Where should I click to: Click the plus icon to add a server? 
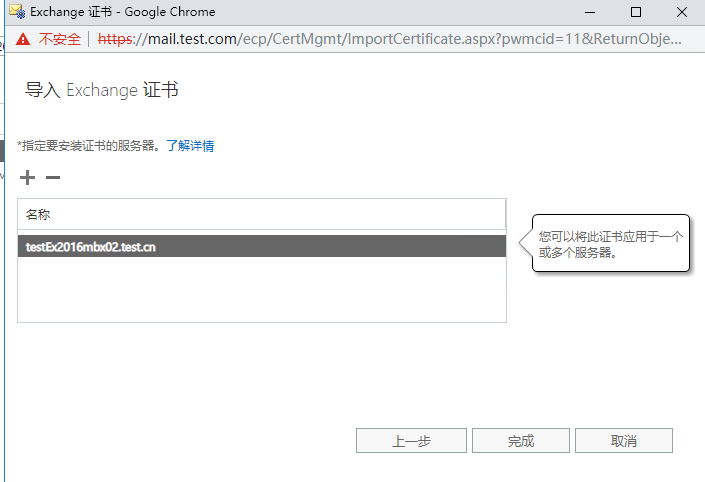coord(27,178)
